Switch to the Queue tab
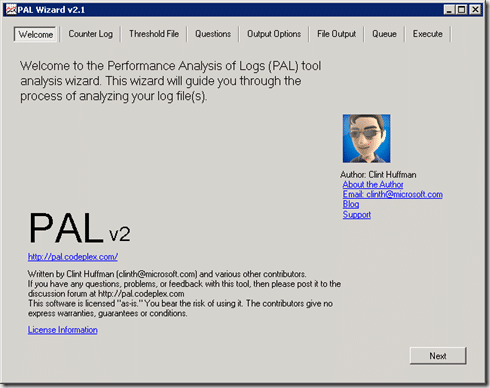This screenshot has width=490, height=388. point(384,34)
